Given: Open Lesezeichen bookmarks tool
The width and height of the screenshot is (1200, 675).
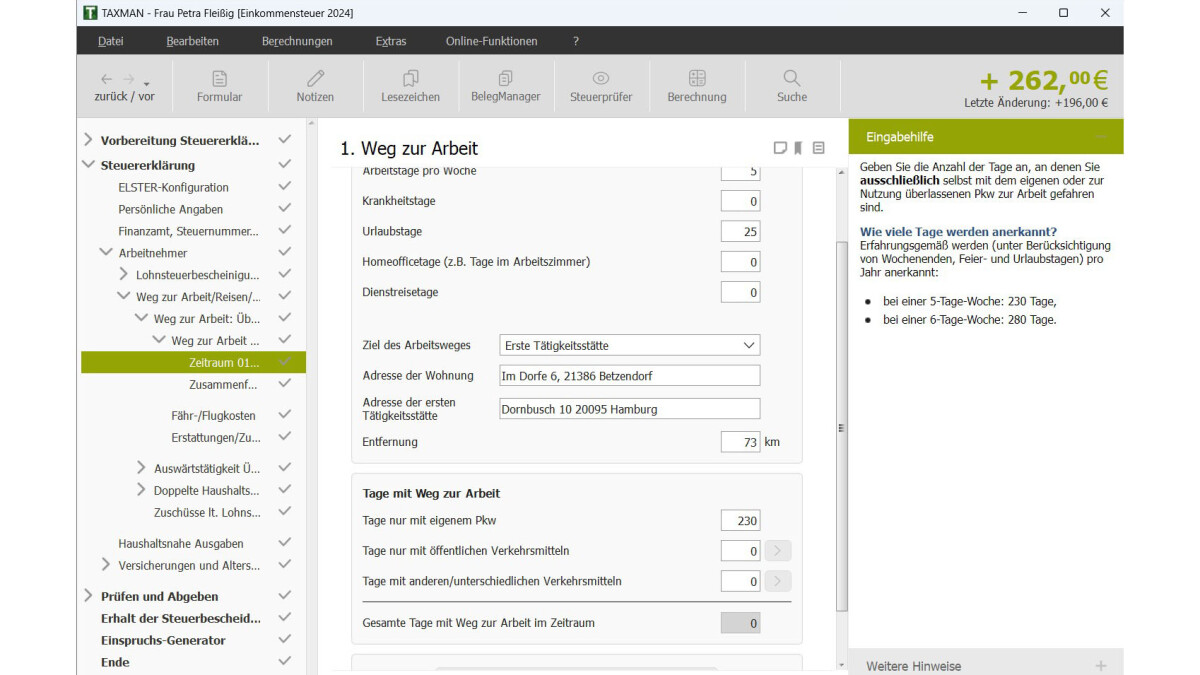Looking at the screenshot, I should click(x=410, y=79).
